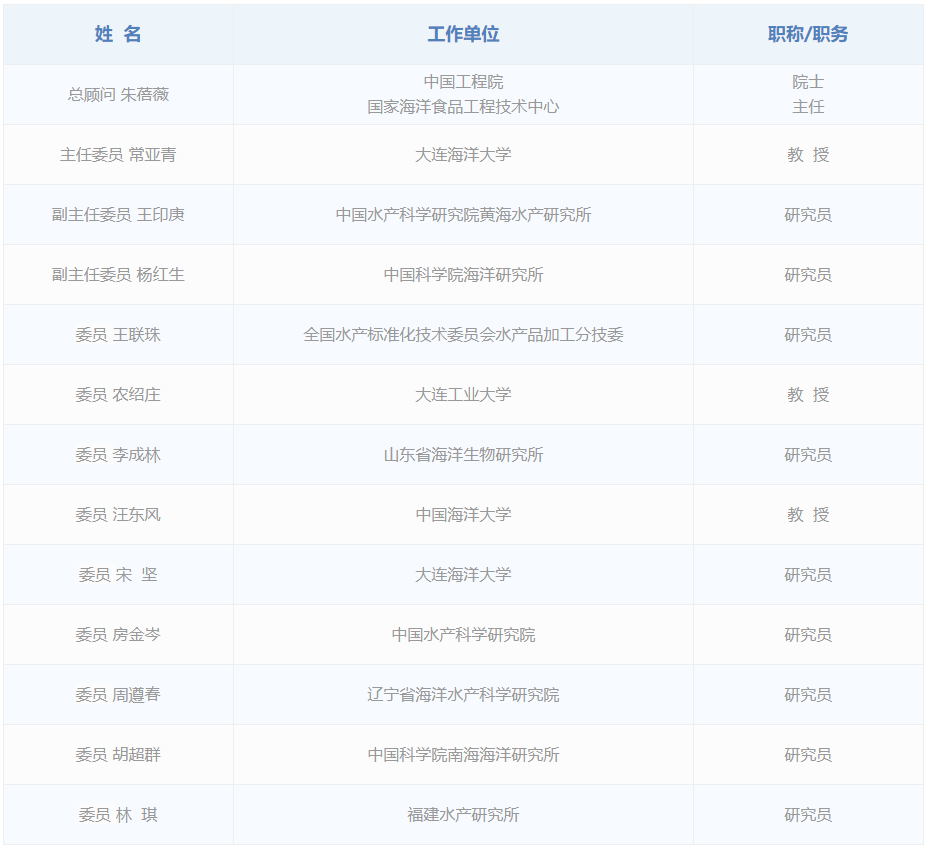Select the cell 委员 农绍庄
Image resolution: width=927 pixels, height=848 pixels.
click(118, 394)
